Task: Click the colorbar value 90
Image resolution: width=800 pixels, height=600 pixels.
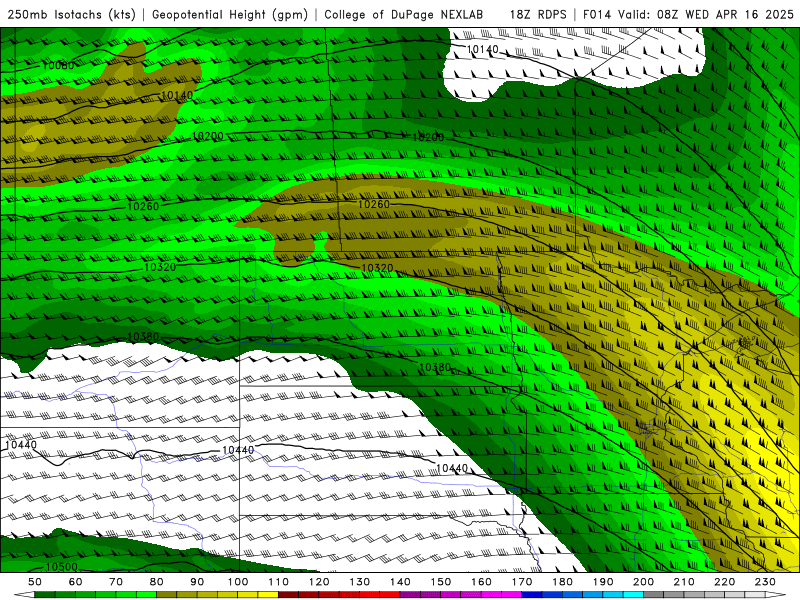Action: point(197,582)
